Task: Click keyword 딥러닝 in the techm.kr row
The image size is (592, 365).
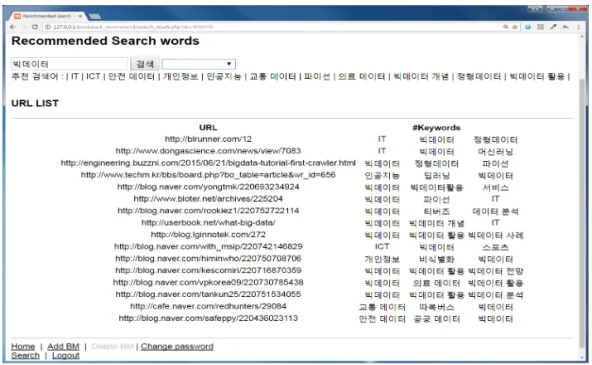Action: [x=436, y=176]
